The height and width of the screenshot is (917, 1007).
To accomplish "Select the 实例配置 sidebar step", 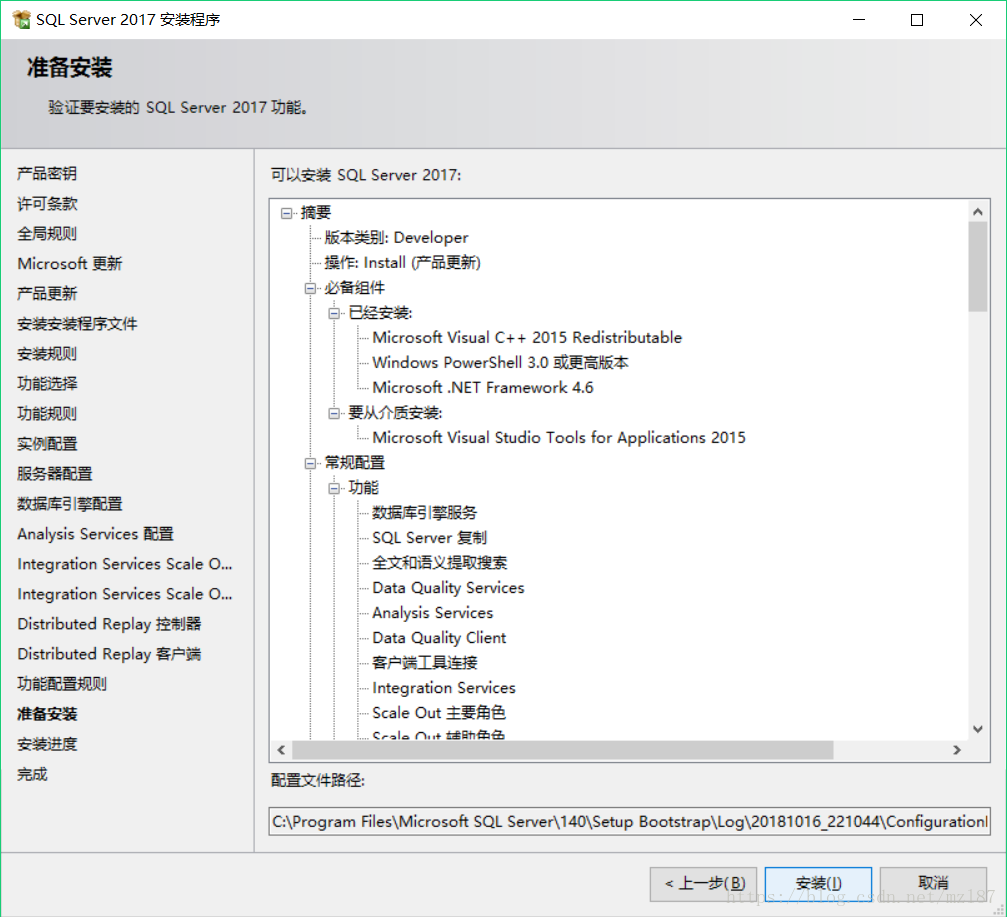I will coord(47,444).
